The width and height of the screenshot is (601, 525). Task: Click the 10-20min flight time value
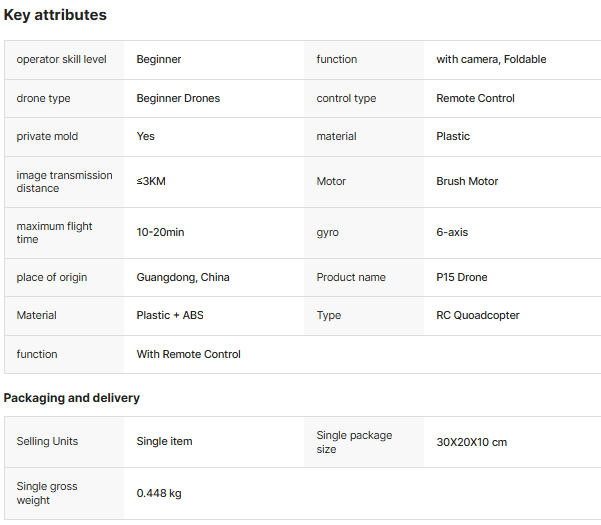160,232
